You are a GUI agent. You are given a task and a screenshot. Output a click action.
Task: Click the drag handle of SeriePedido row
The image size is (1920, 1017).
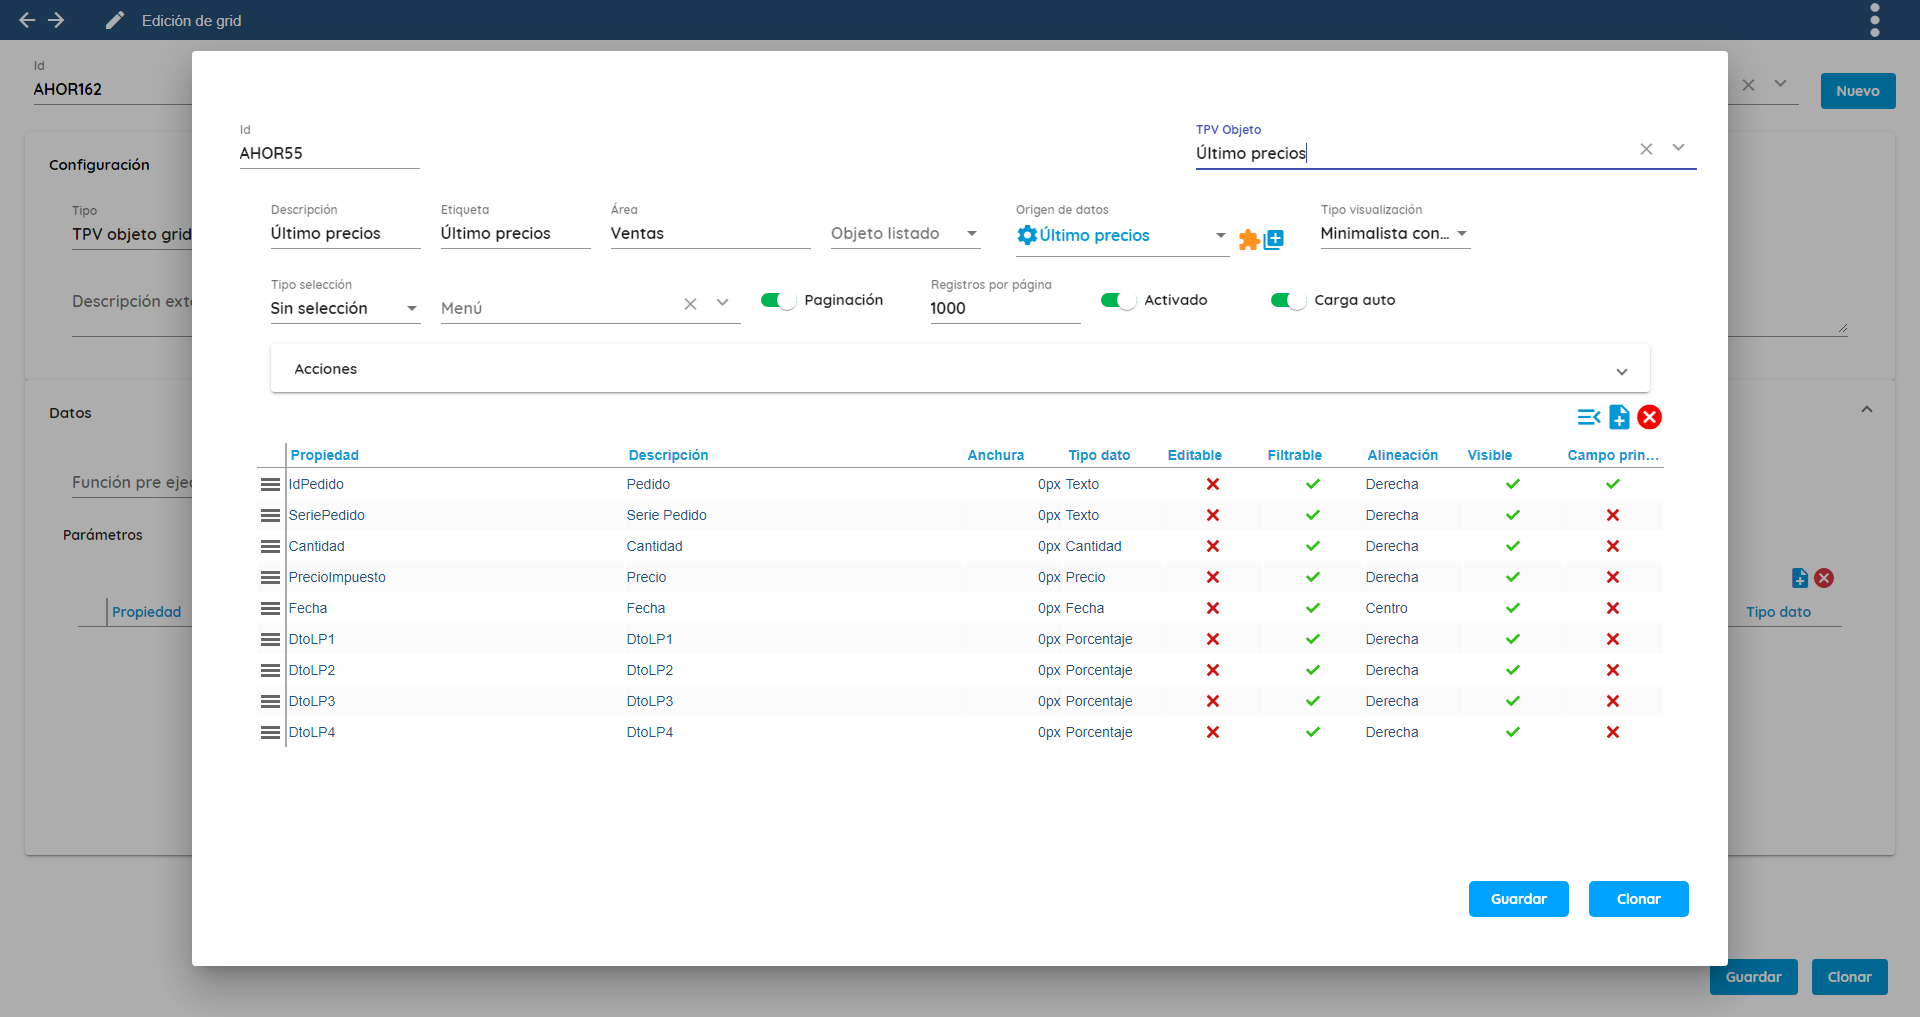click(270, 515)
